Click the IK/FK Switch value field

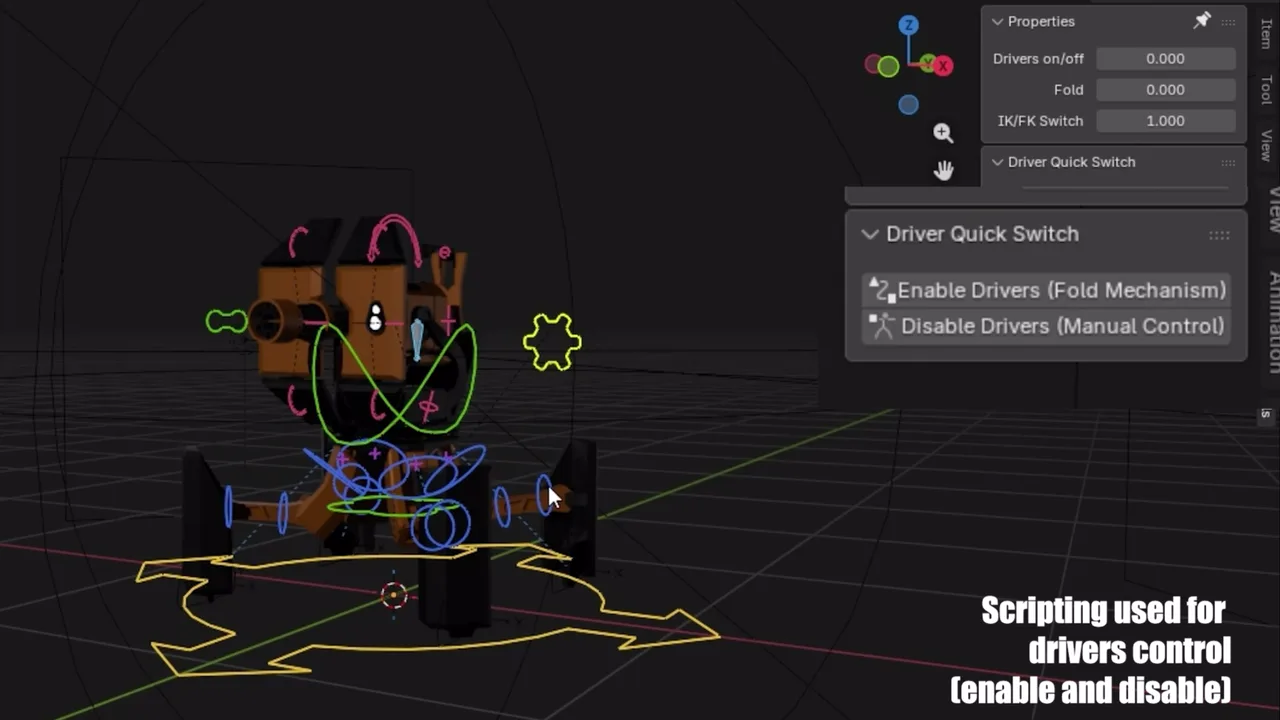1166,120
